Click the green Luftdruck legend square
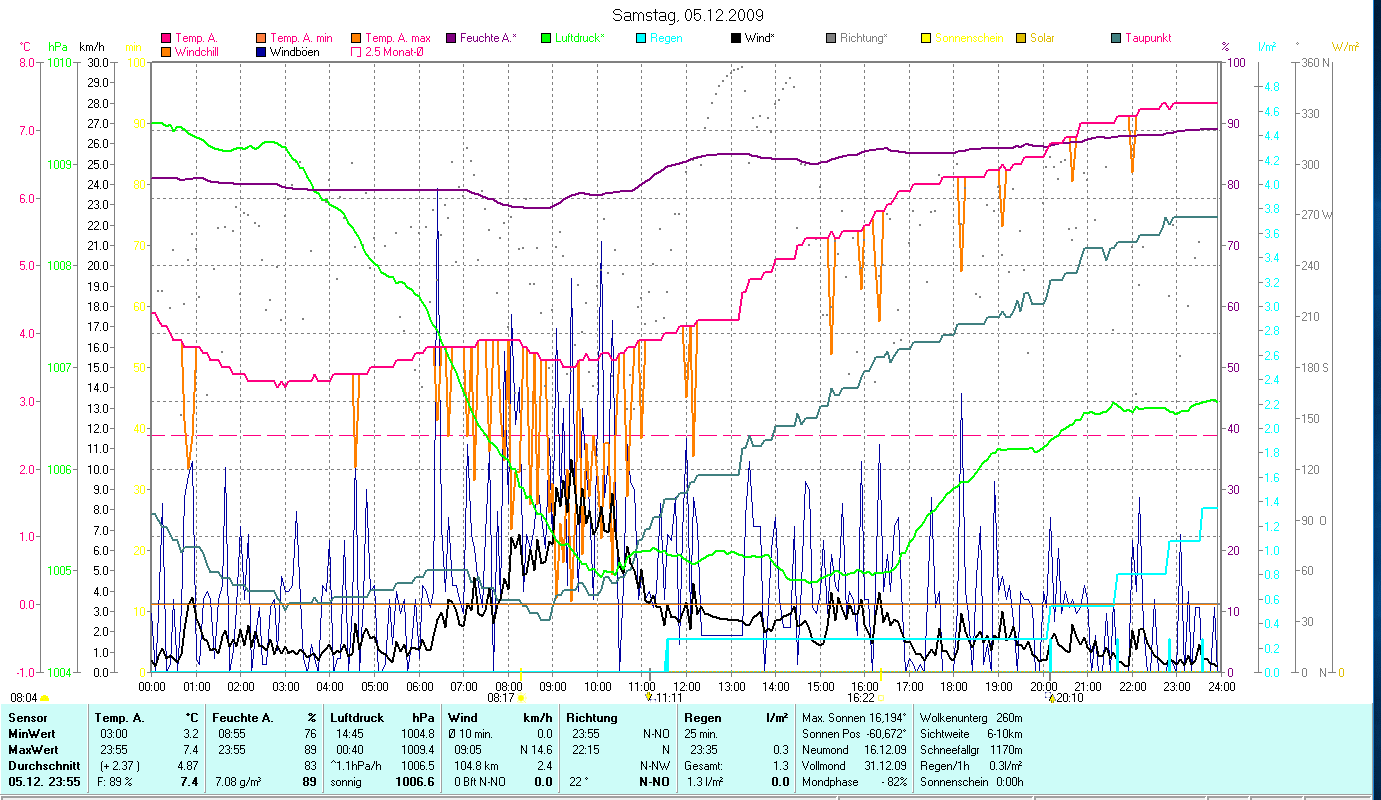This screenshot has width=1381, height=800. point(545,38)
